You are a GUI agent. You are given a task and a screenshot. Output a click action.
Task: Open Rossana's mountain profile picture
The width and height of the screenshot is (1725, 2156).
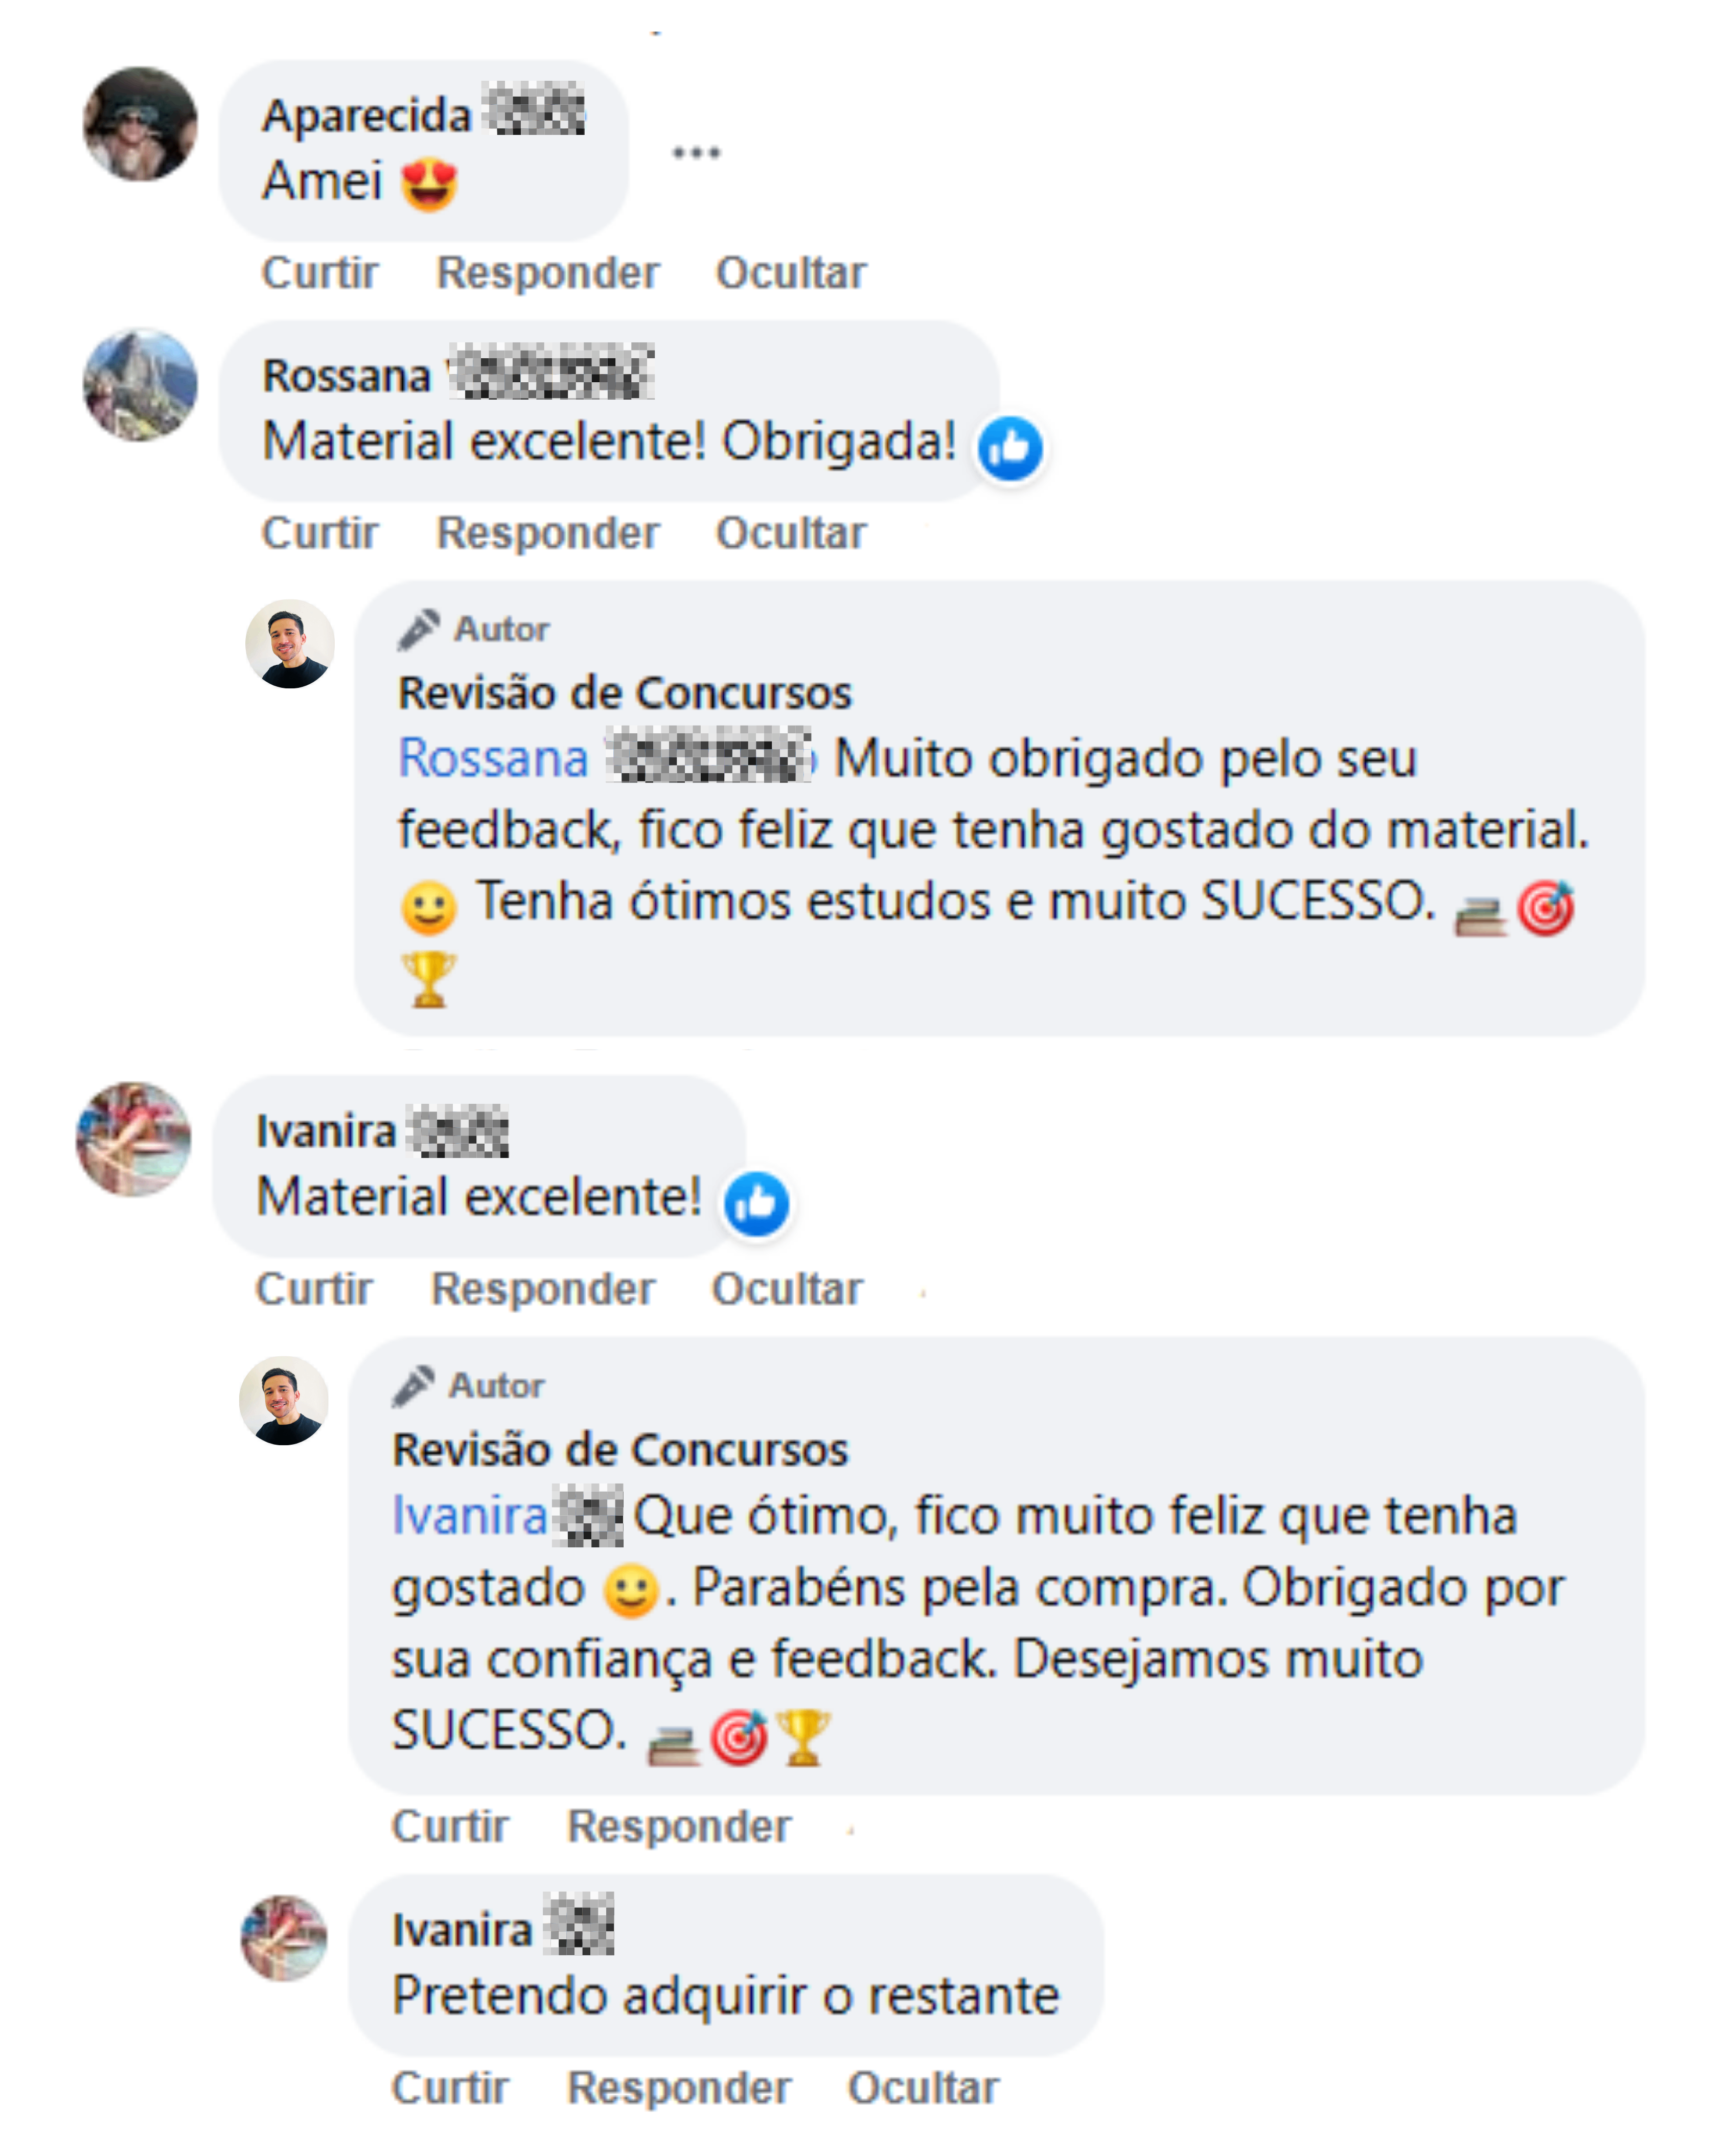pyautogui.click(x=140, y=385)
